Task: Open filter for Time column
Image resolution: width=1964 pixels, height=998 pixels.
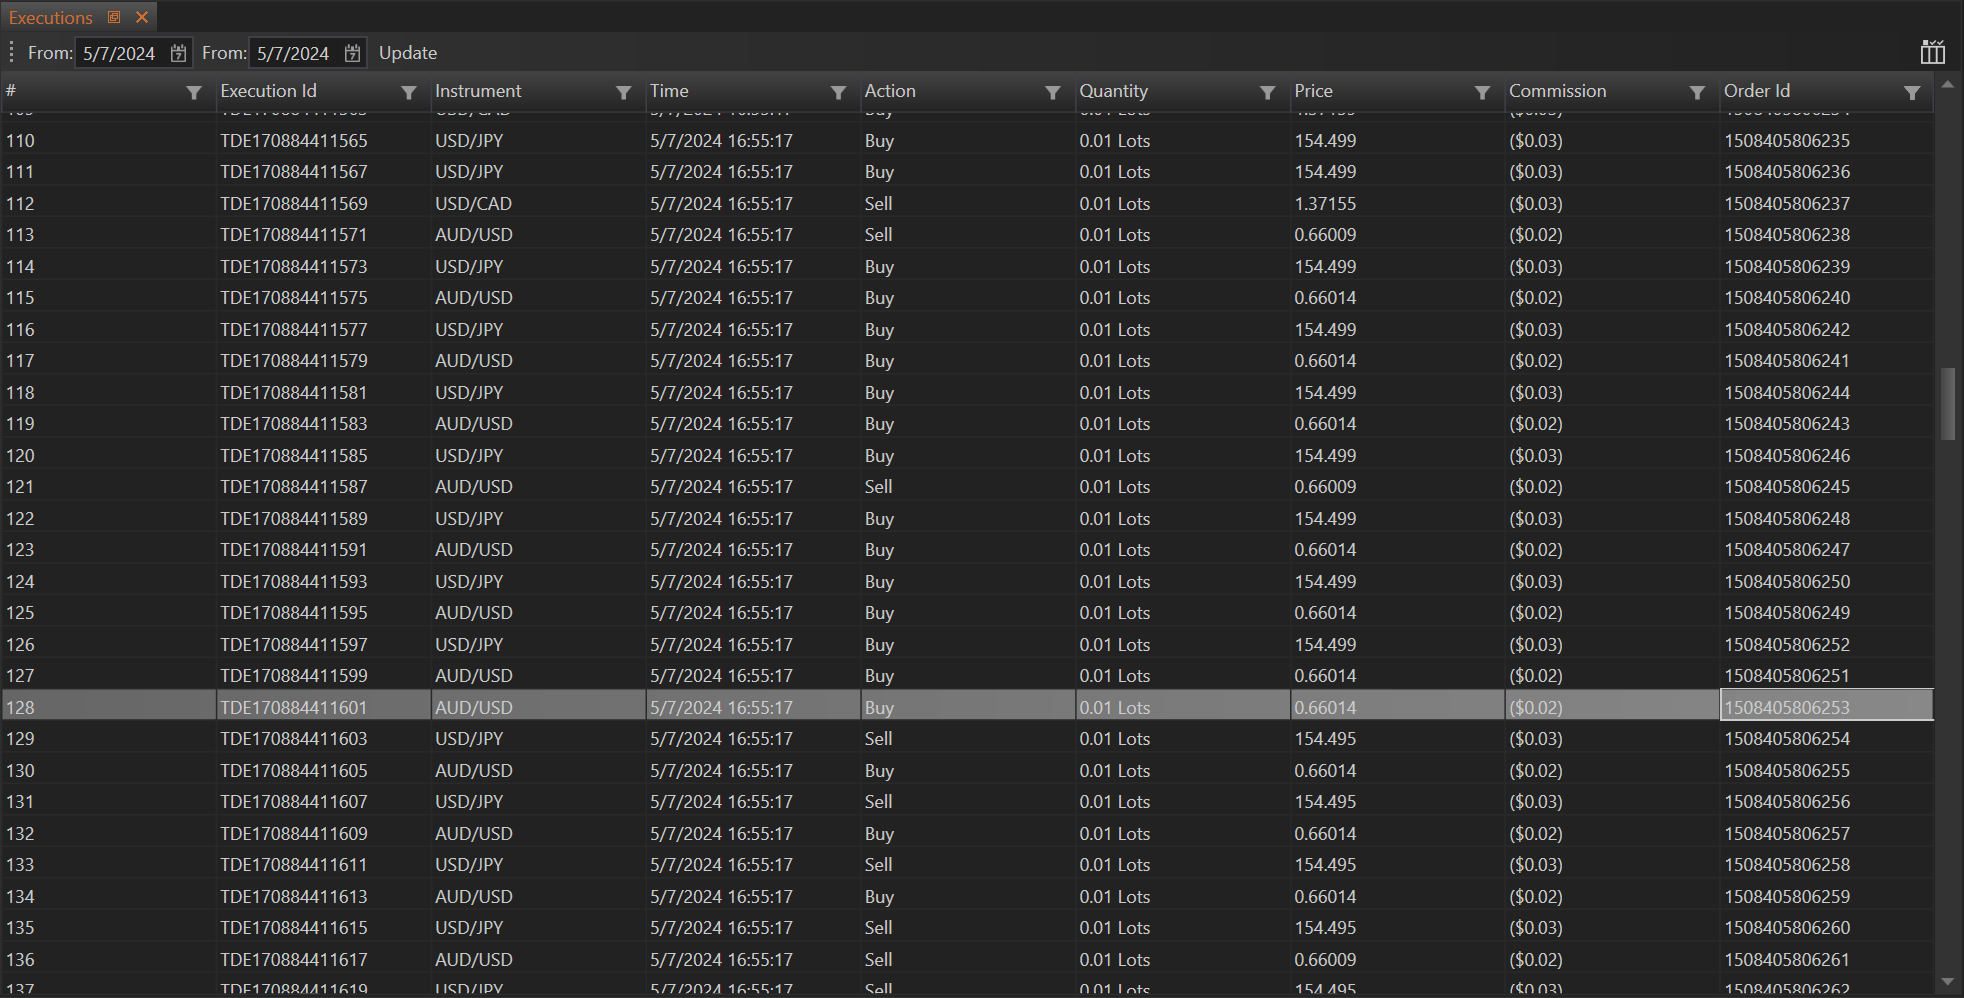Action: 838,93
